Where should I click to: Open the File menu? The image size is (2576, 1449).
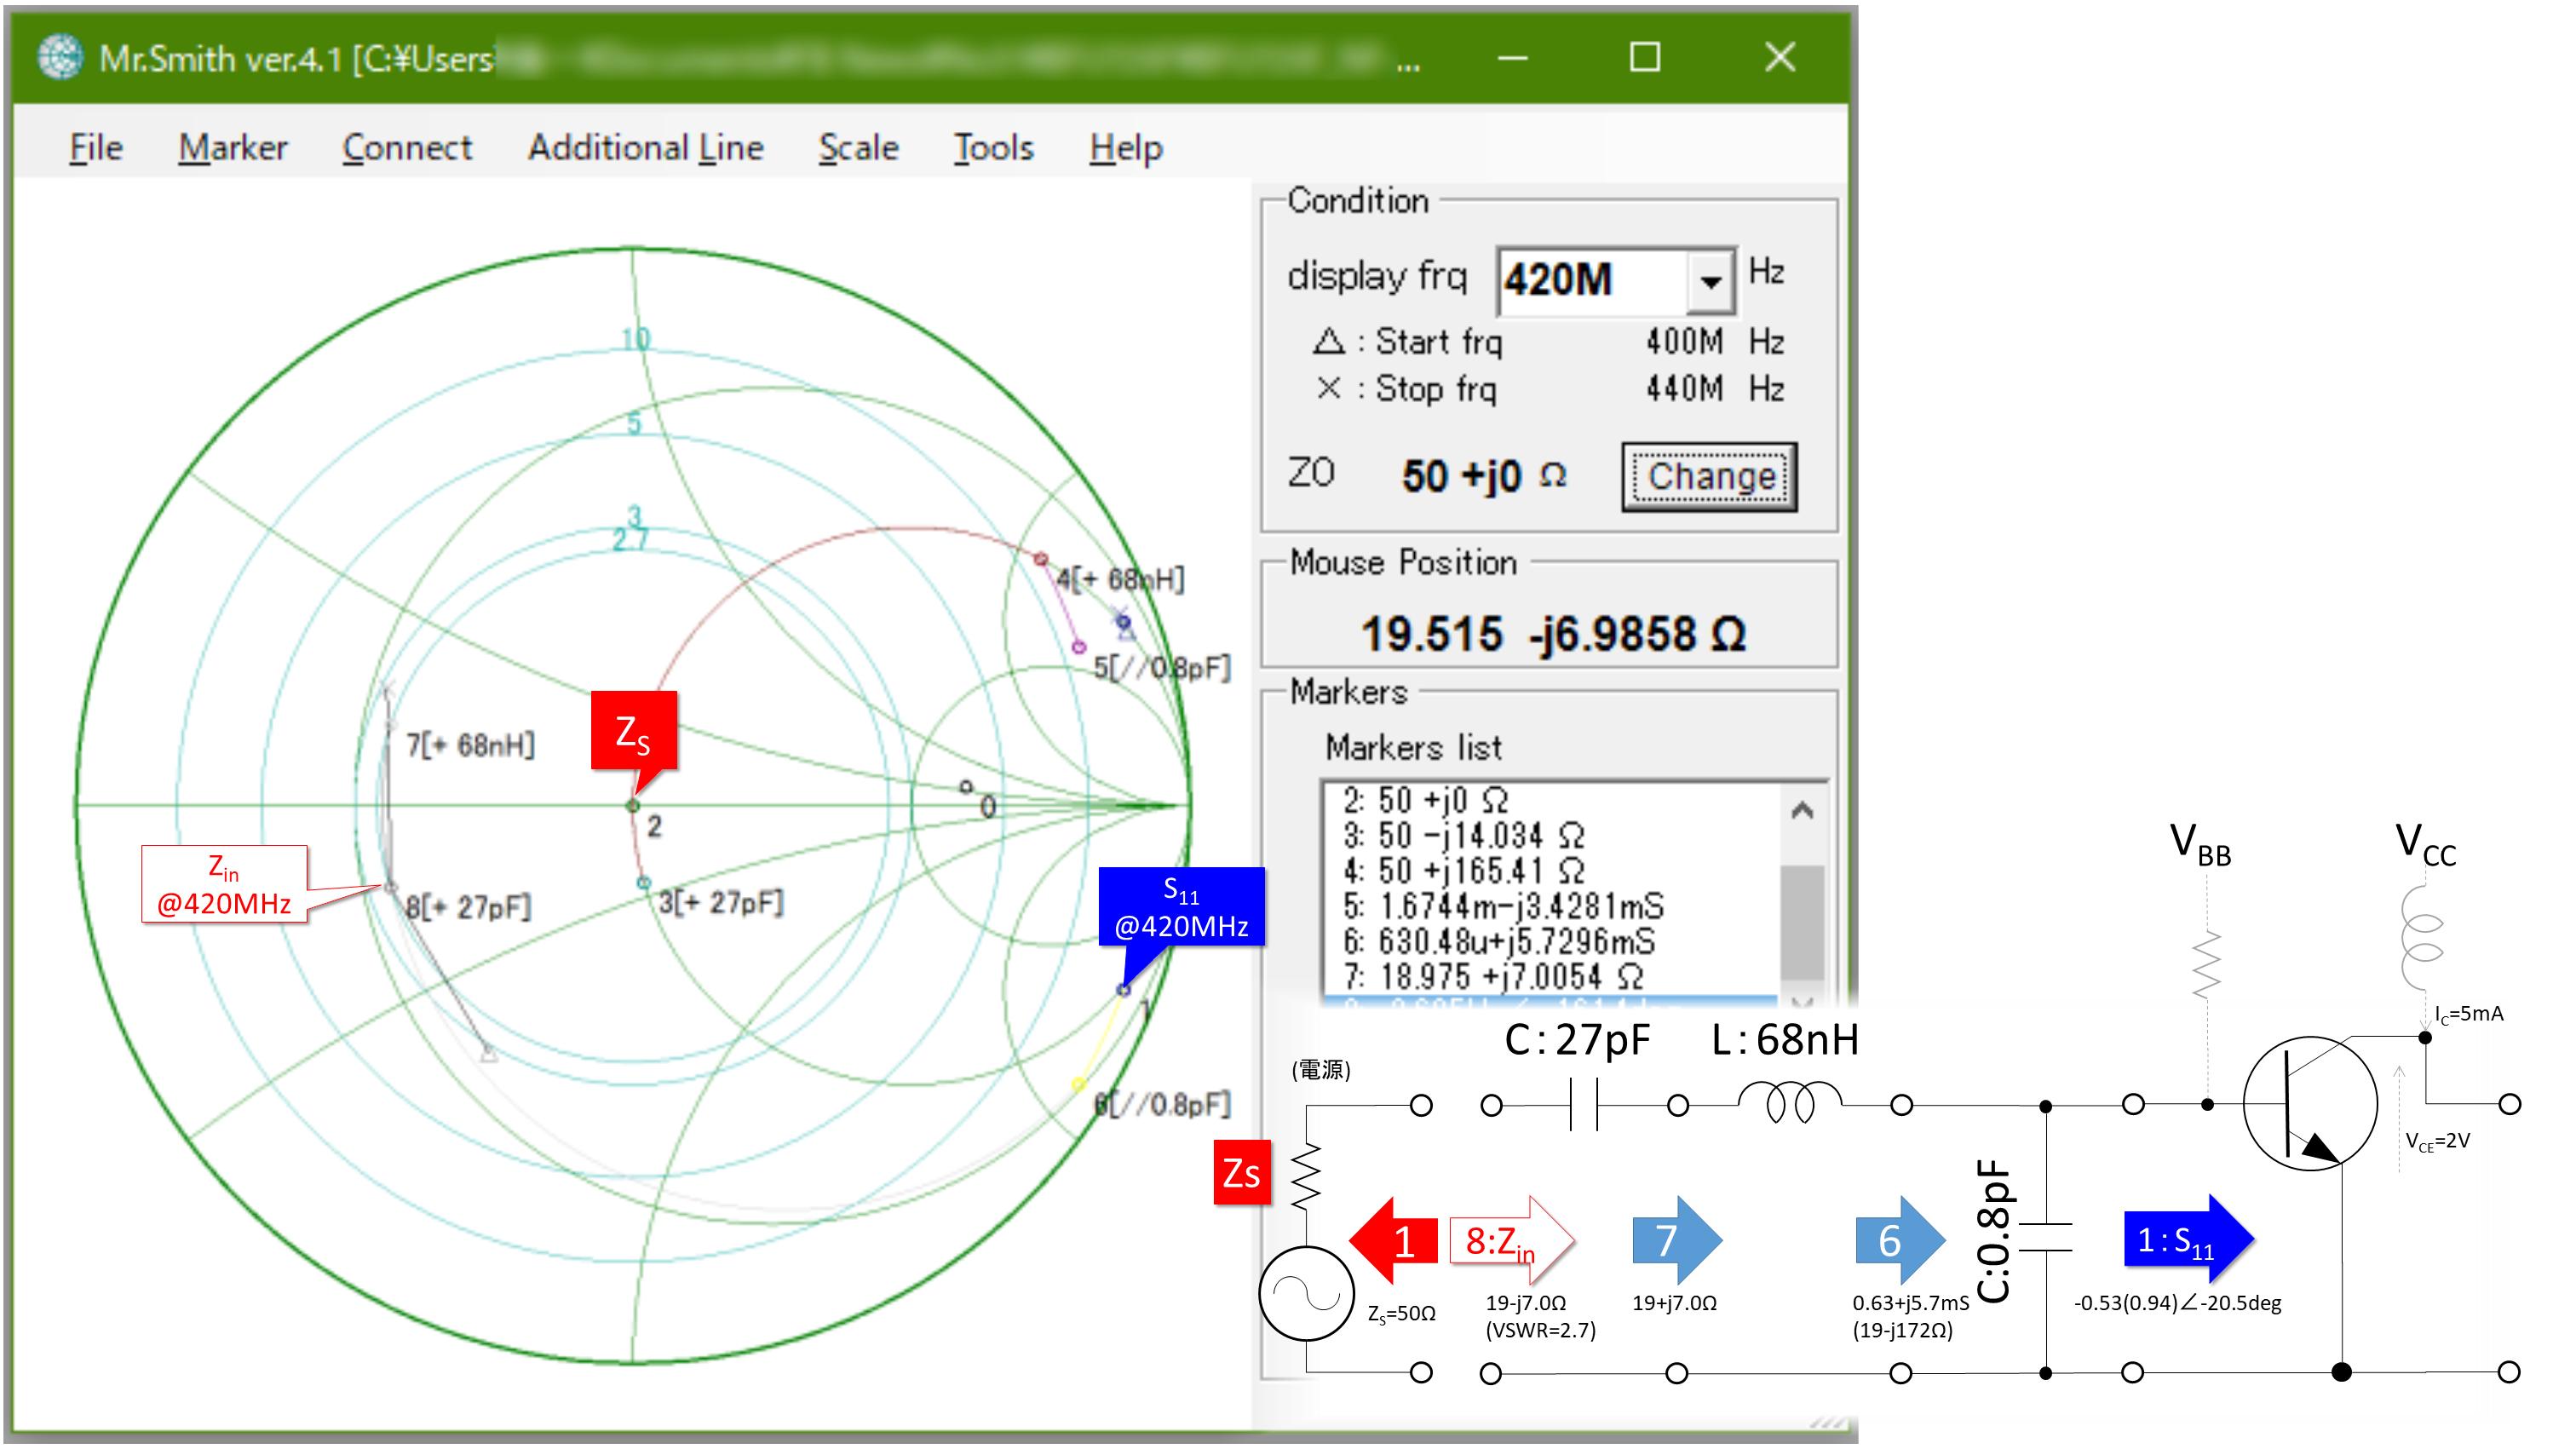(x=96, y=148)
